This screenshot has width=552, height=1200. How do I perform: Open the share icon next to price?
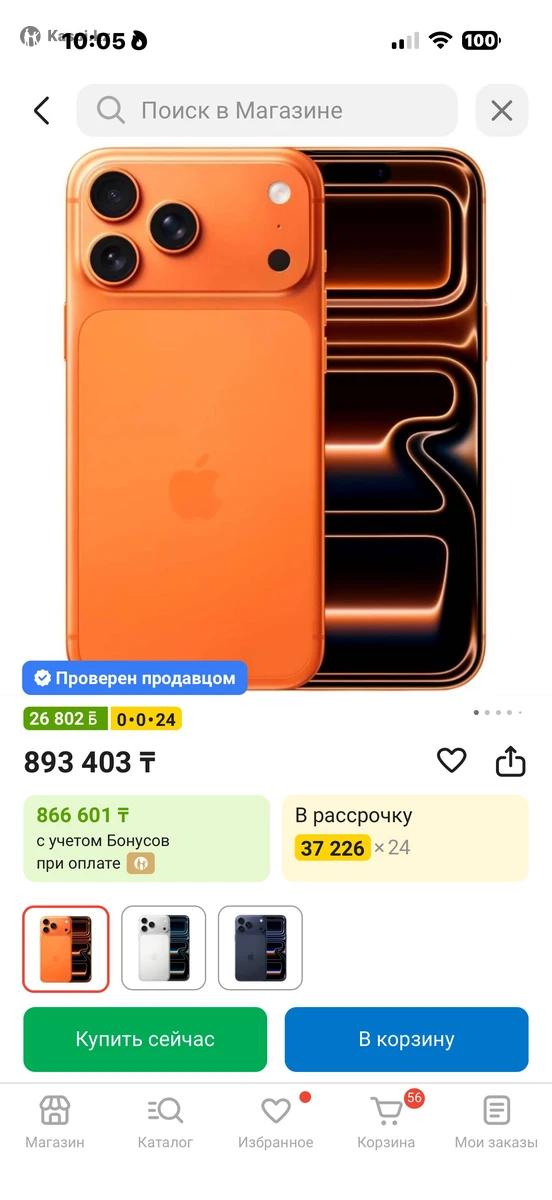(511, 761)
